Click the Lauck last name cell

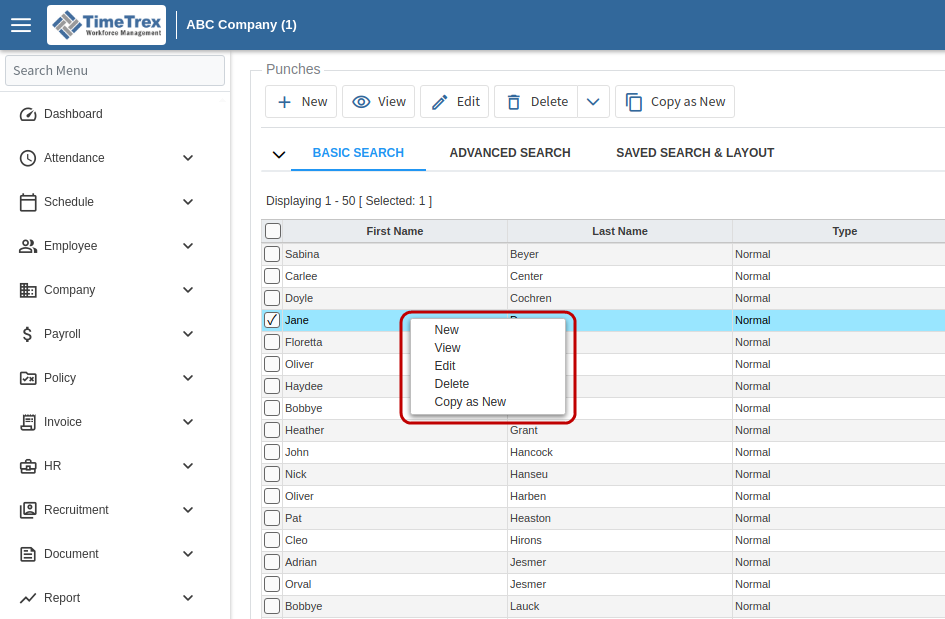pyautogui.click(x=620, y=606)
